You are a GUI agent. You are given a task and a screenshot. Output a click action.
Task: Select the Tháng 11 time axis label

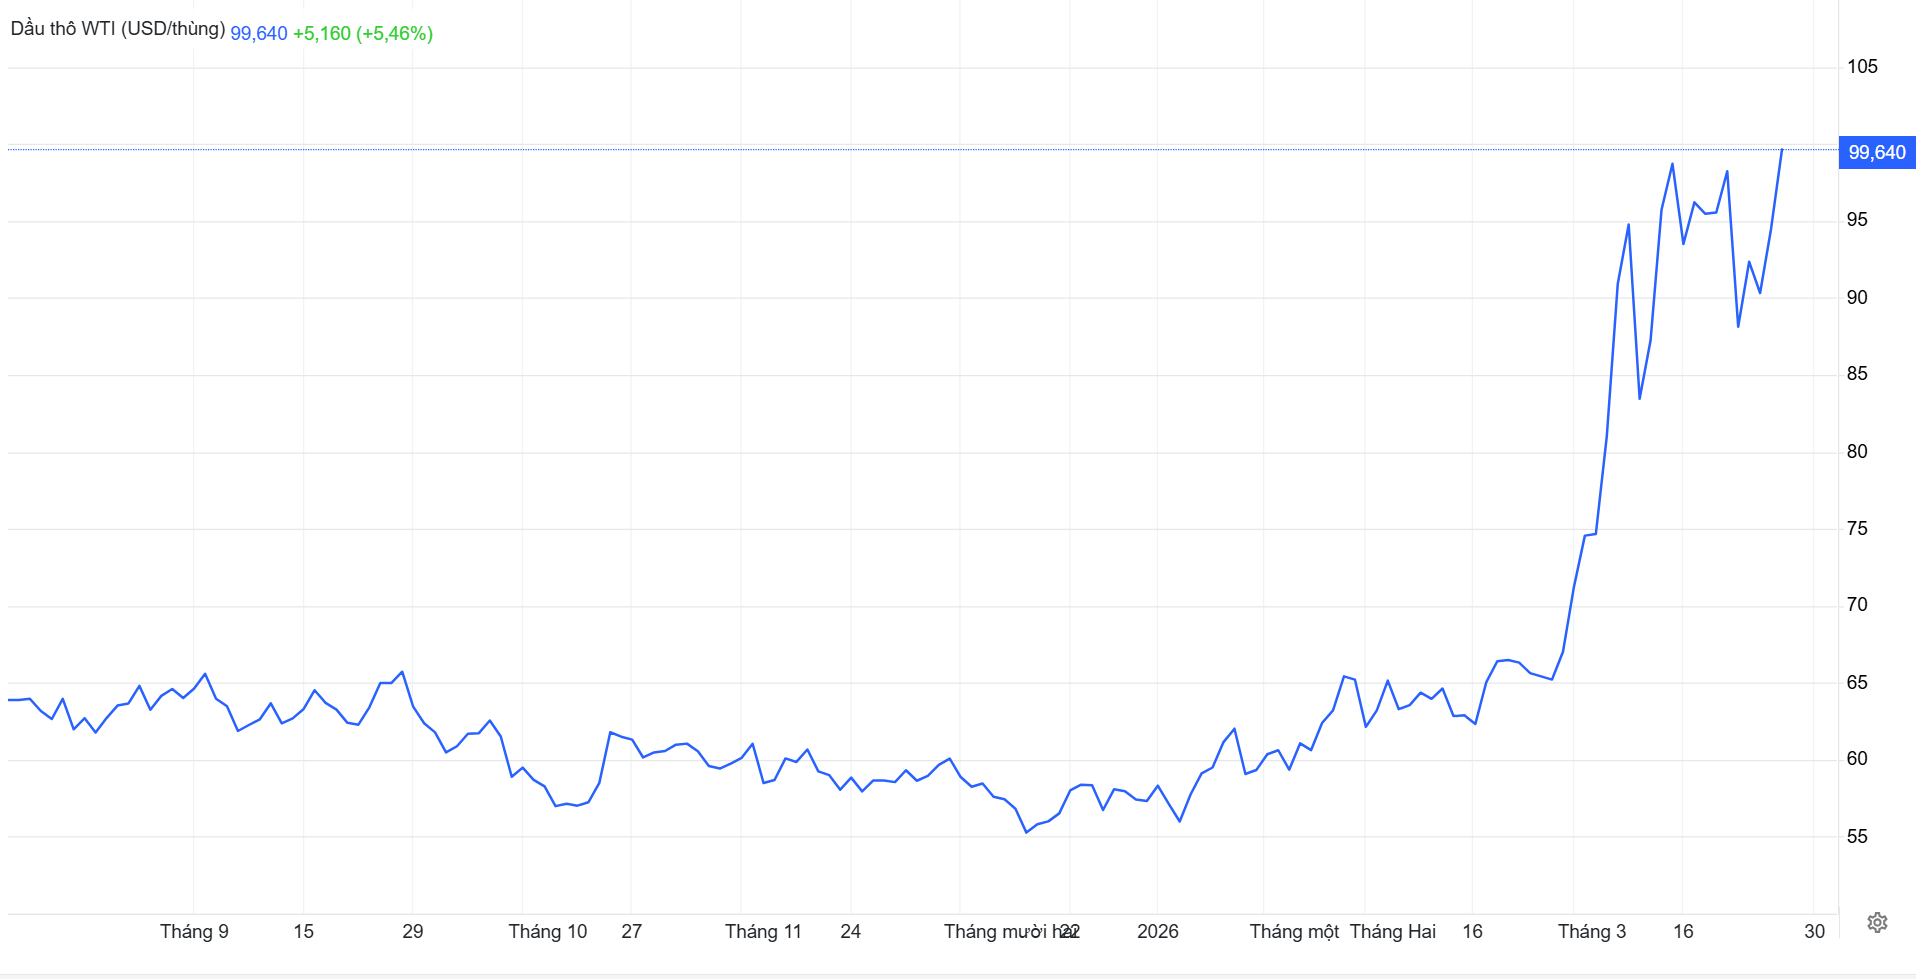[x=763, y=932]
